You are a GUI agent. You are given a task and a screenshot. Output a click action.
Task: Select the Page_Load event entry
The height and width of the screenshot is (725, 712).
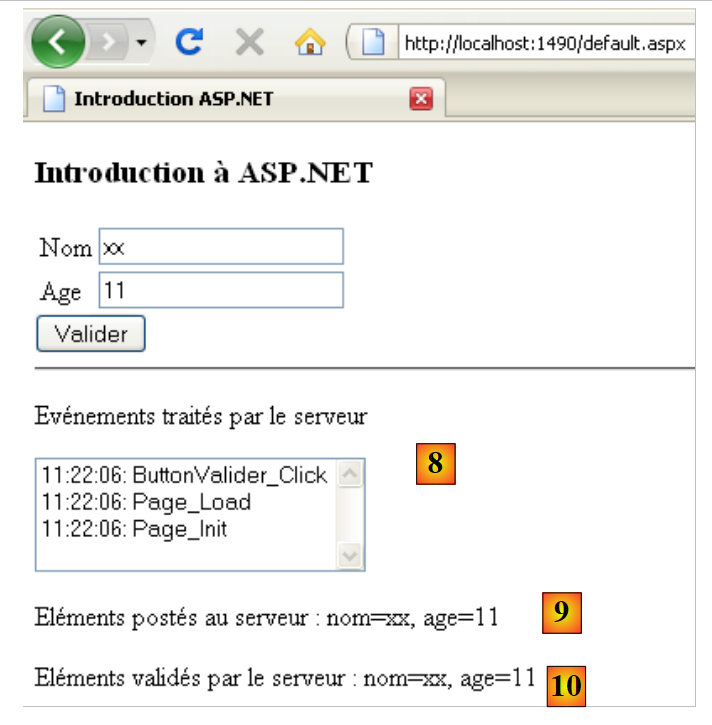(x=146, y=502)
